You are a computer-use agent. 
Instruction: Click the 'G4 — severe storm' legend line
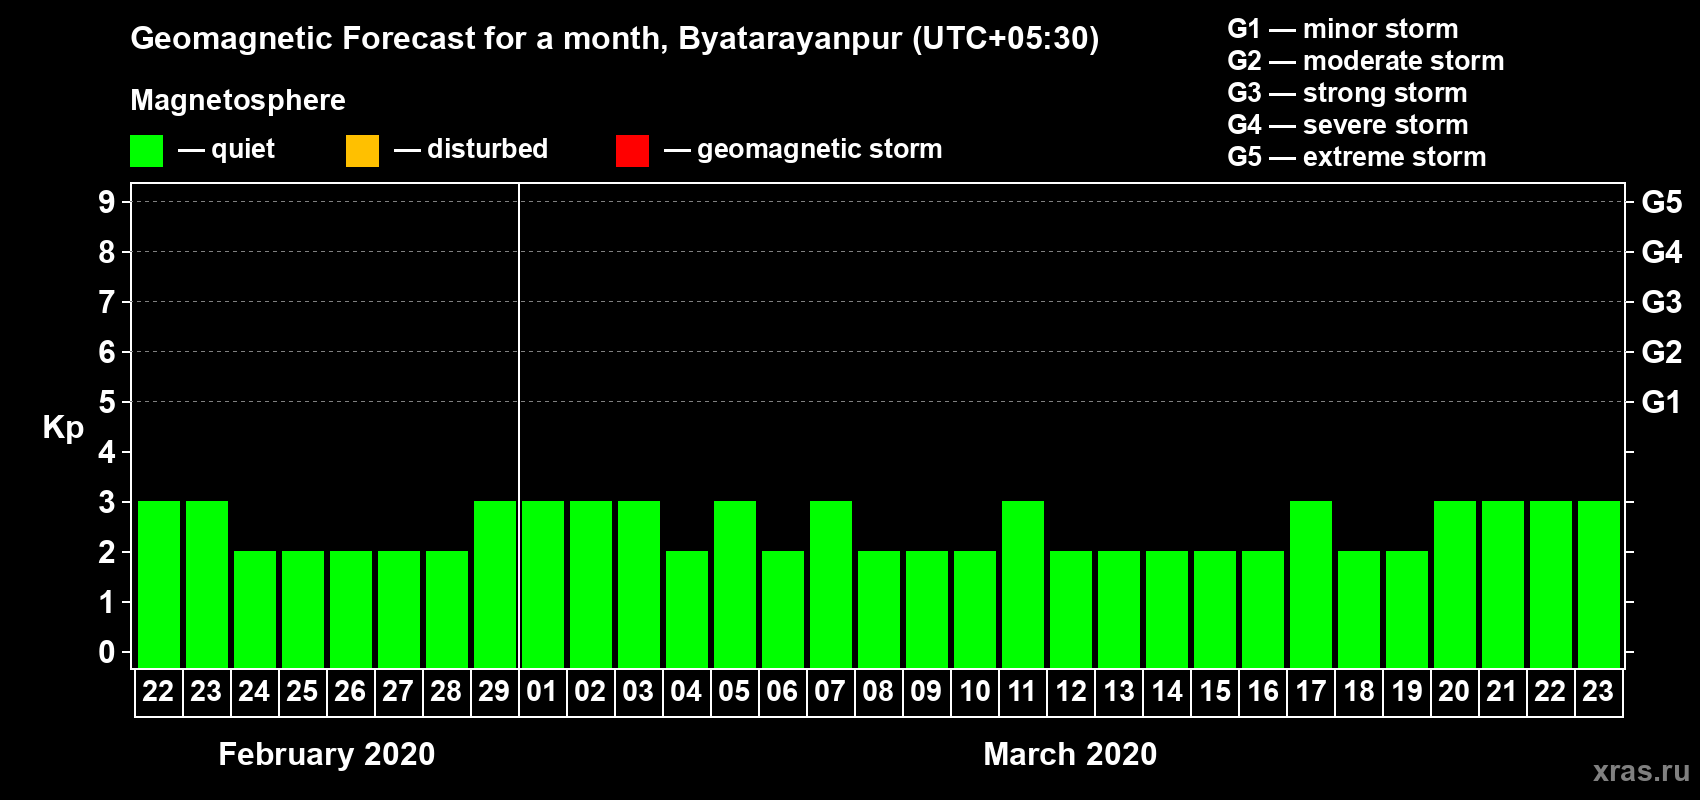pyautogui.click(x=1348, y=125)
